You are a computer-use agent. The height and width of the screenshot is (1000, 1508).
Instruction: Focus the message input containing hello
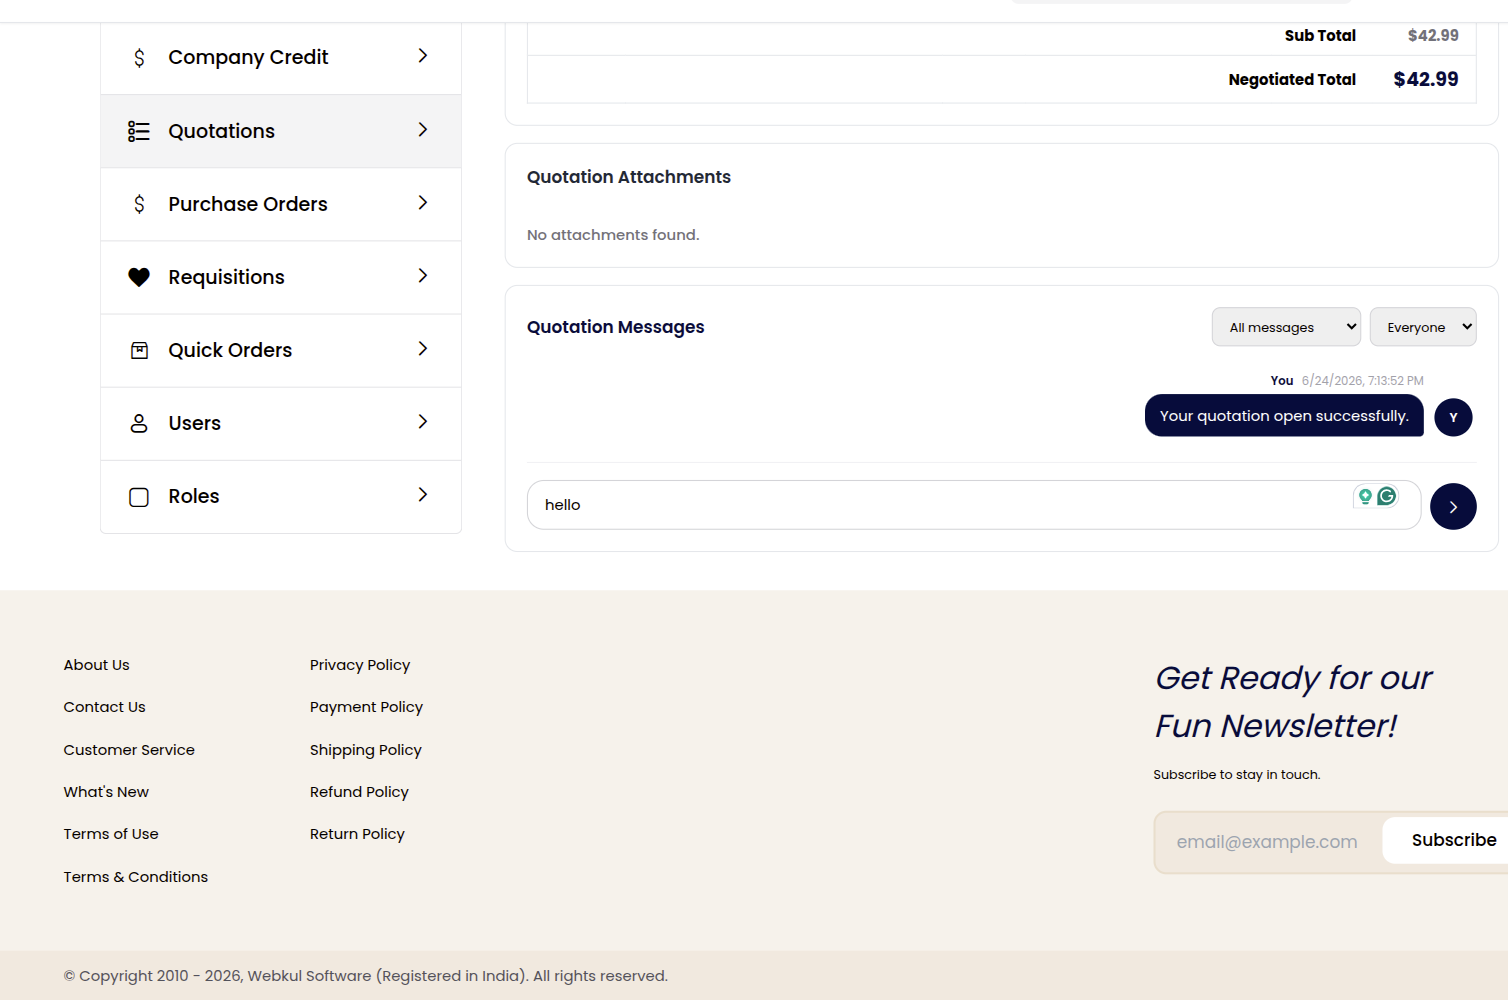974,505
